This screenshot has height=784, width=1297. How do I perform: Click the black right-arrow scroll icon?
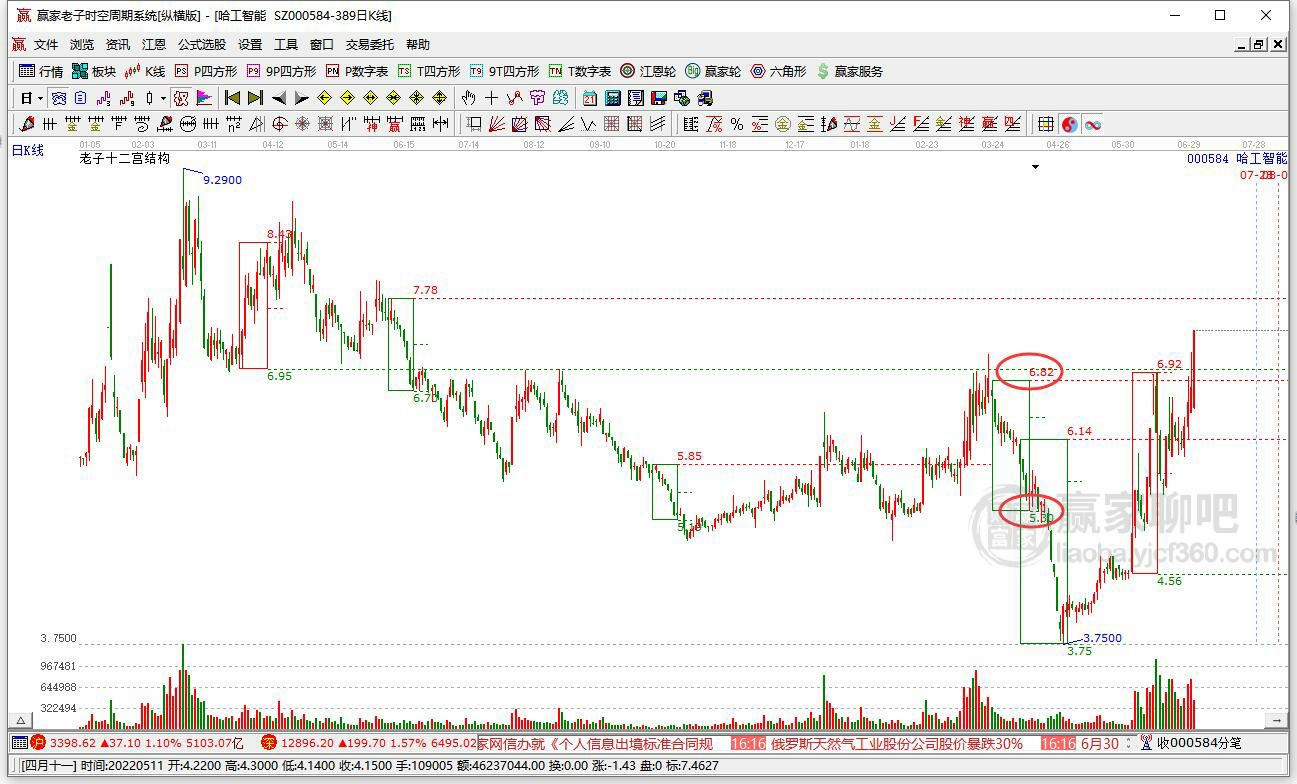click(302, 98)
